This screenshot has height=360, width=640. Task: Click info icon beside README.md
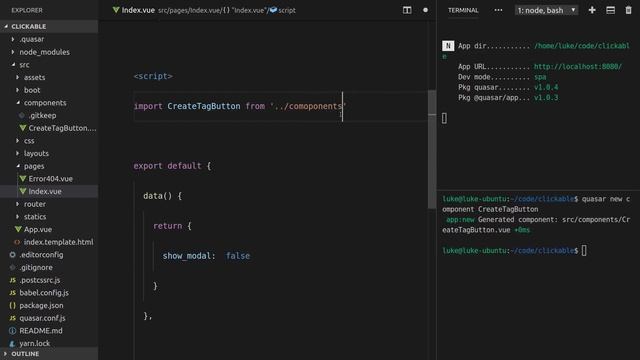pyautogui.click(x=13, y=331)
